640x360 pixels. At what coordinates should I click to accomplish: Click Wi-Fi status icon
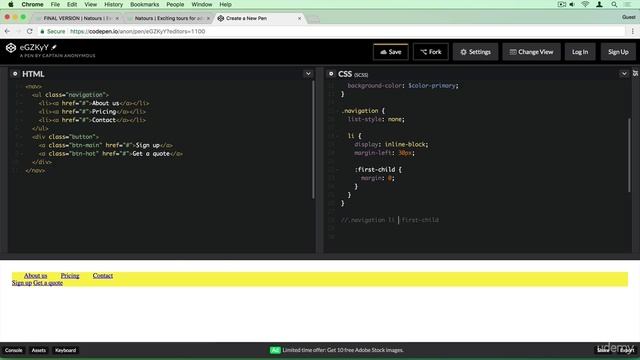pyautogui.click(x=585, y=4)
